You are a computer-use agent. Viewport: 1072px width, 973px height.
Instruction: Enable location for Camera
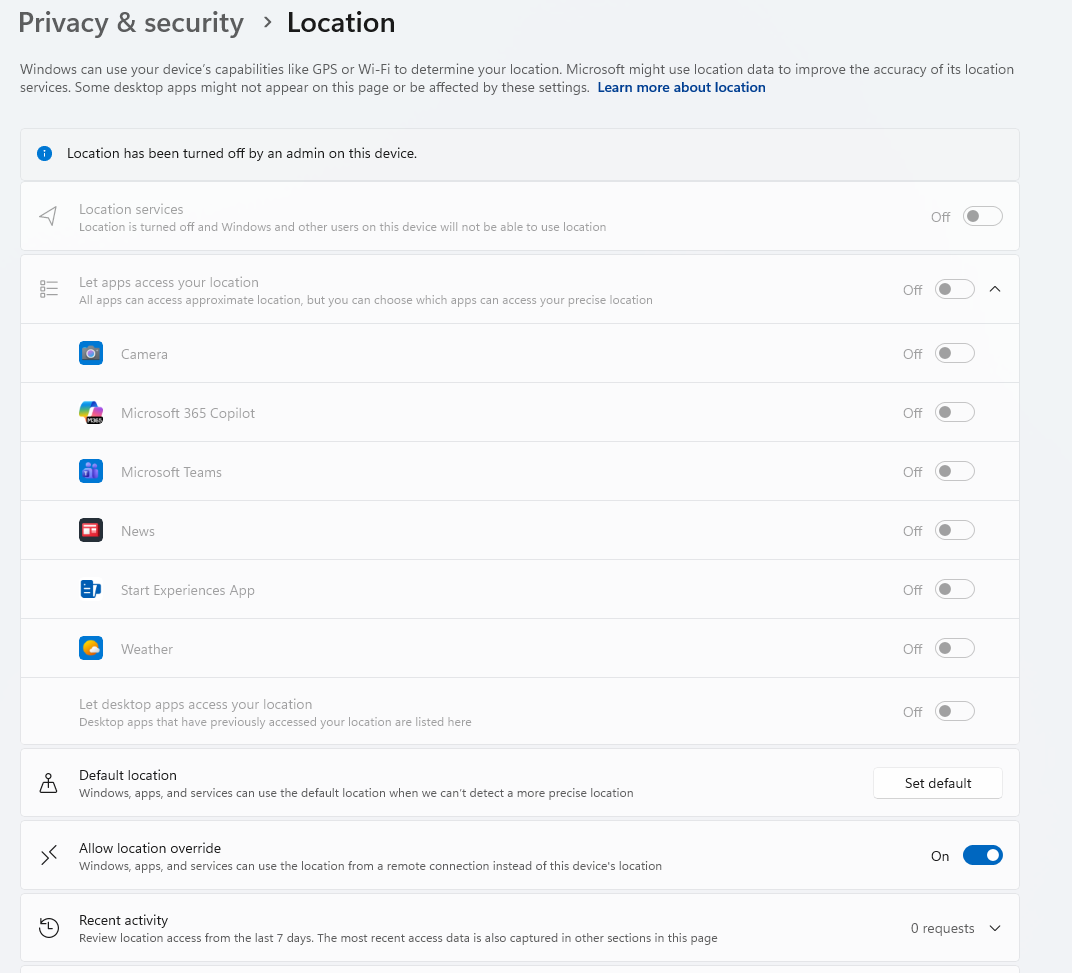coord(954,354)
